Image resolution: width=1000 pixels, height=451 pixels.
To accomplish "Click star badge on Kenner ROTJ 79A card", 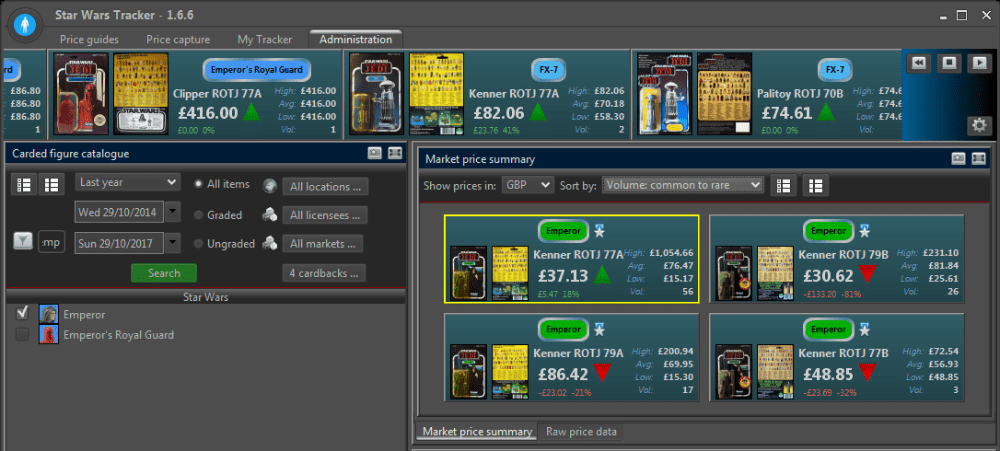I will tap(599, 329).
